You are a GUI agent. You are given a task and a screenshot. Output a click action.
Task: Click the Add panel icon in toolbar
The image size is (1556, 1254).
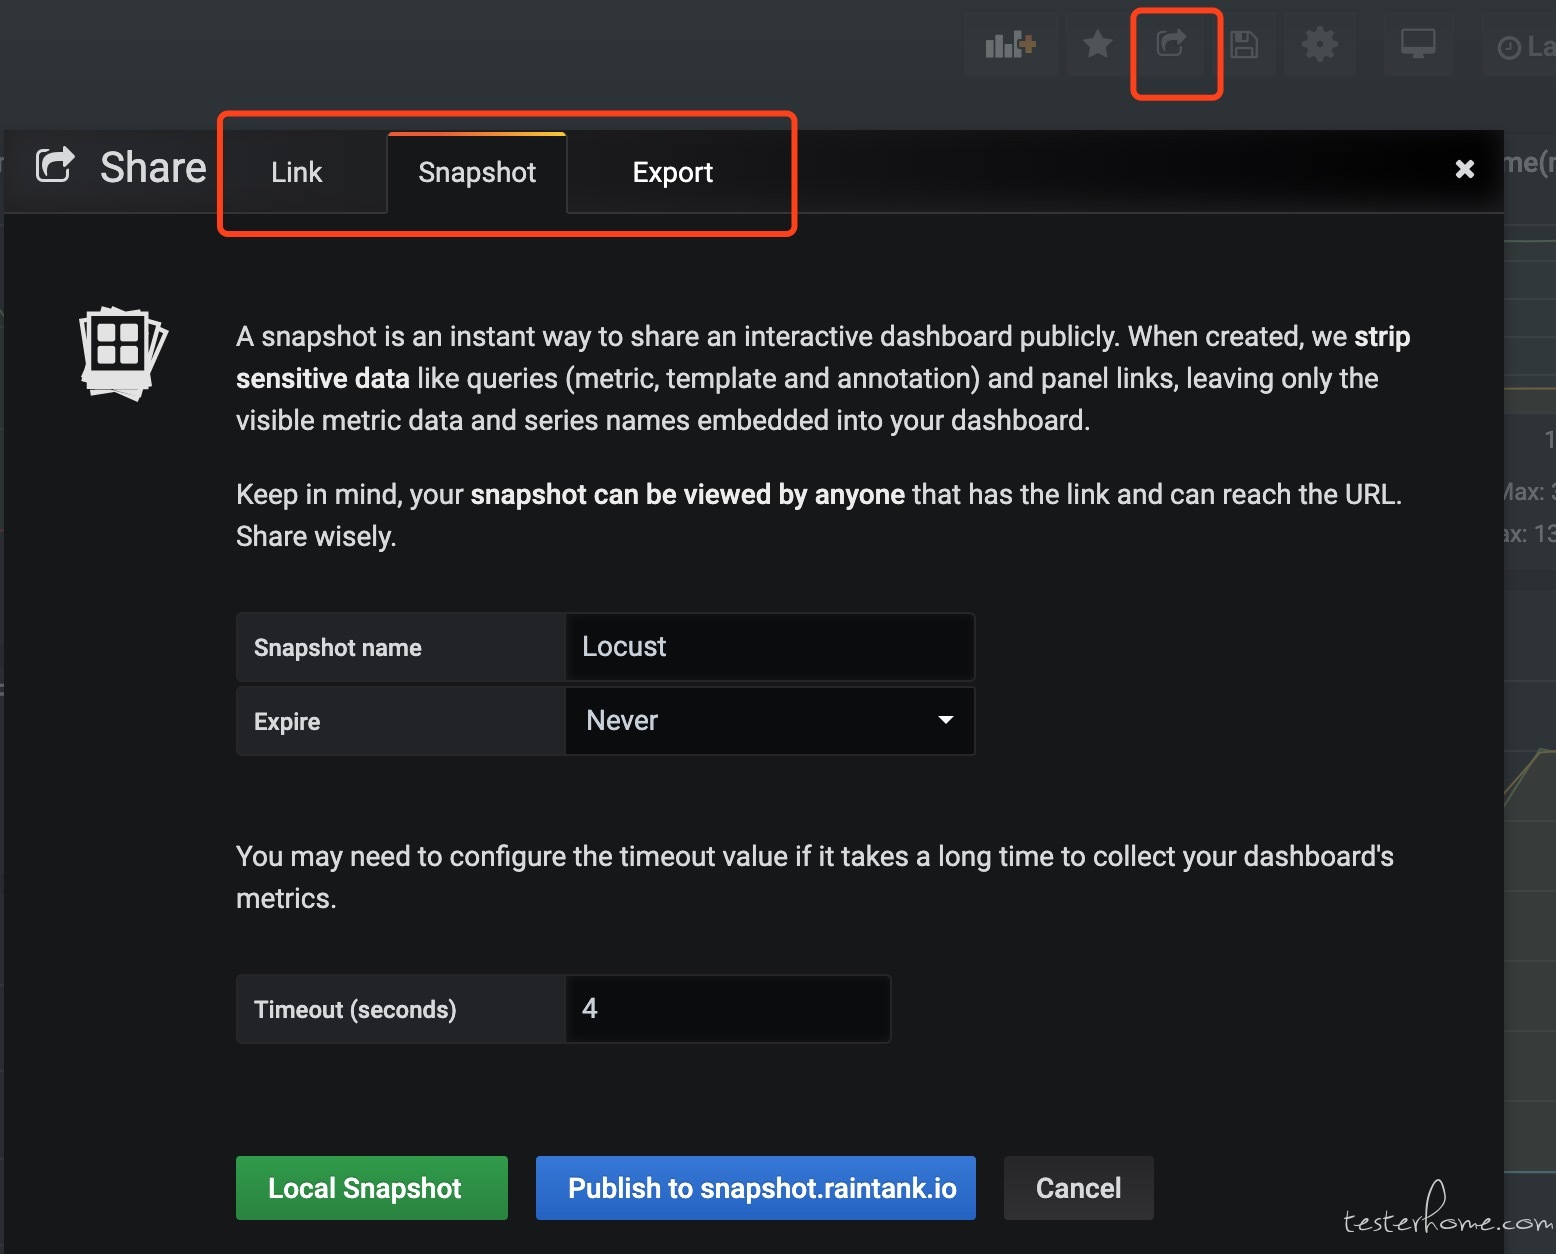tap(1011, 45)
